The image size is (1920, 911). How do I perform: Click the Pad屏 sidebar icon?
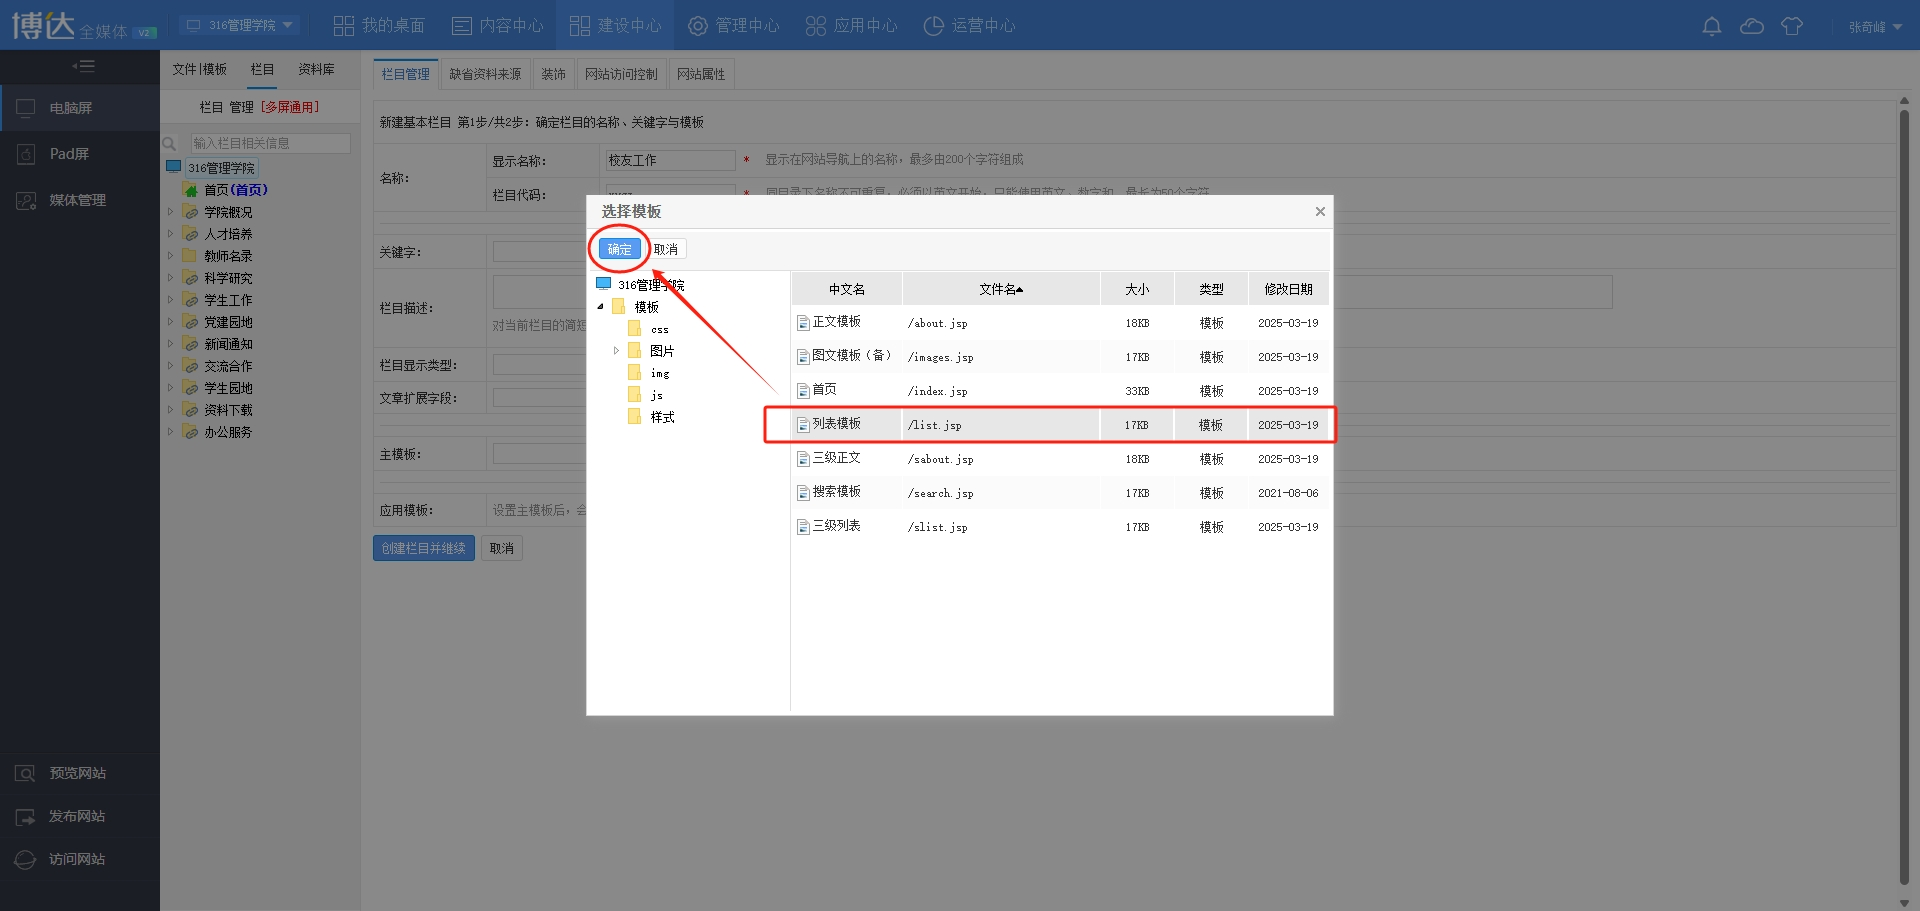[x=26, y=154]
